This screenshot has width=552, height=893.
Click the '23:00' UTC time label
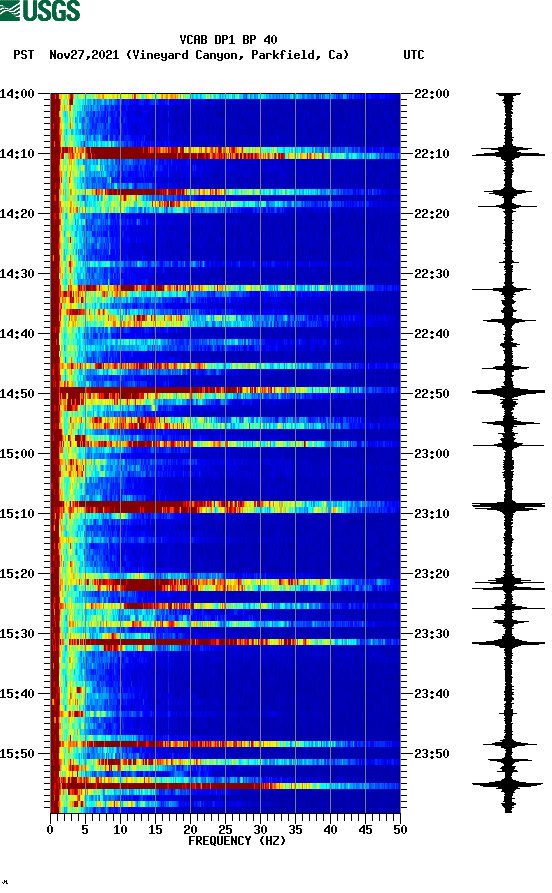tap(432, 454)
